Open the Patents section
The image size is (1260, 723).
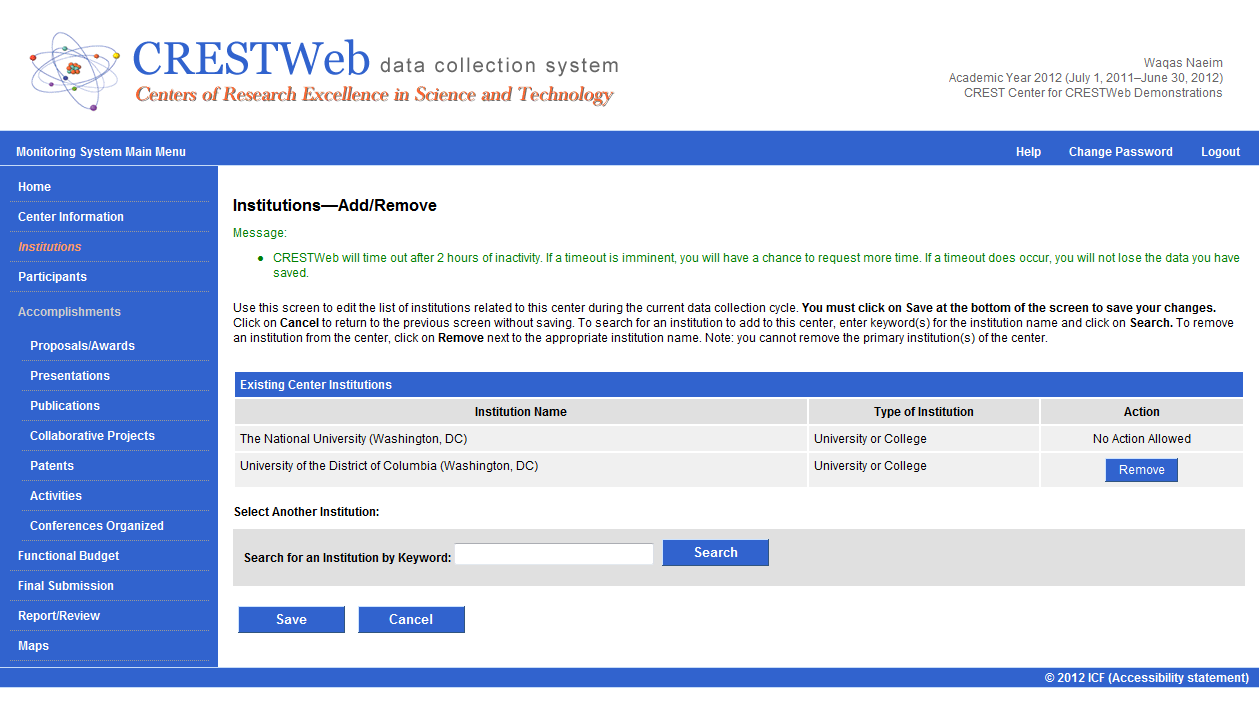tap(52, 466)
